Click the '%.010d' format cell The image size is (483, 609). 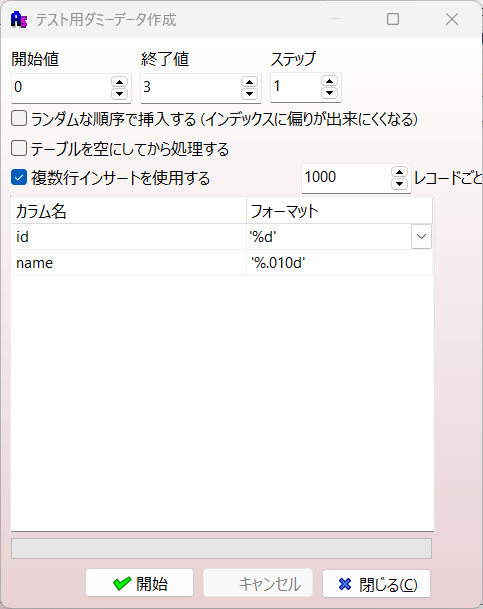339,263
